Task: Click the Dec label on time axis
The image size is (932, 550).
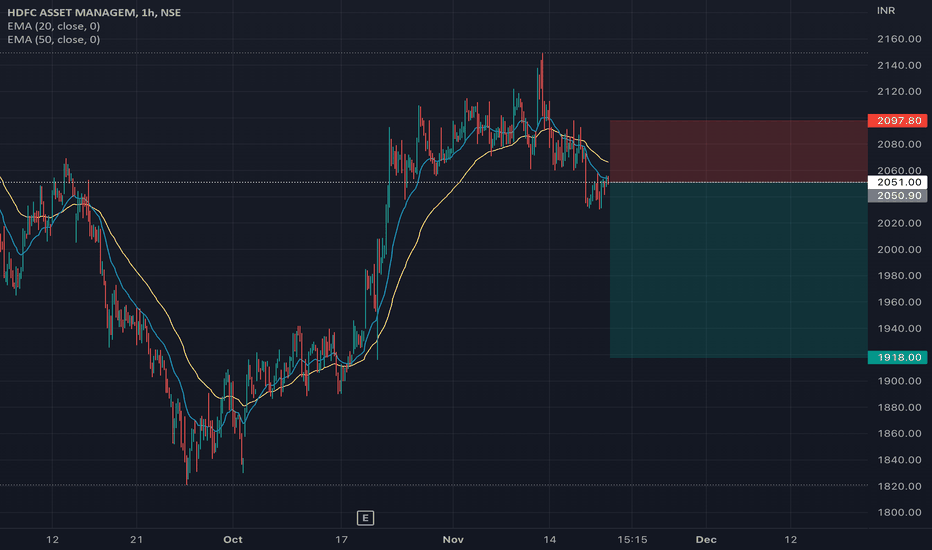Action: pos(706,540)
